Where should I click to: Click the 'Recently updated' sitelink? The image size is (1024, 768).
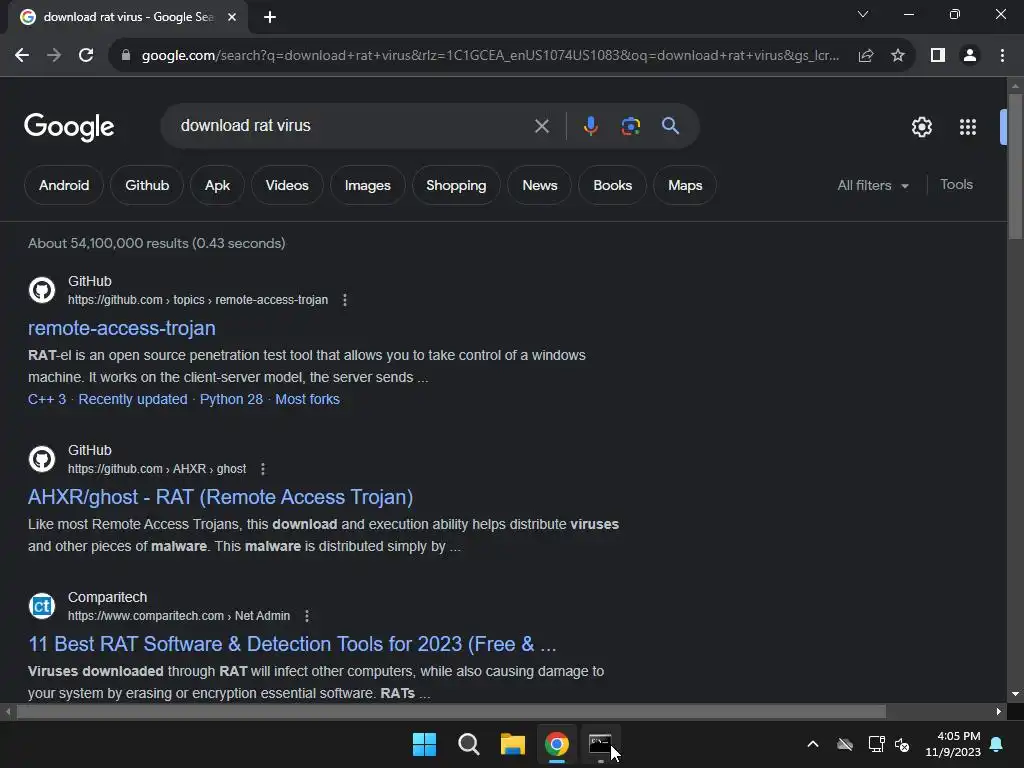[133, 399]
